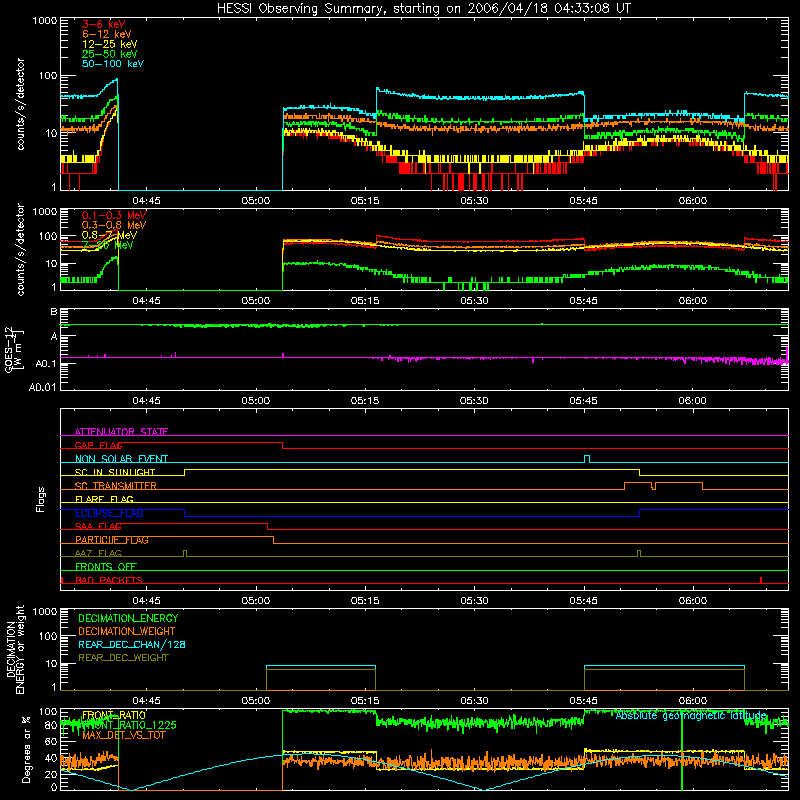Select the 3-6 keV legend label
800x800 pixels.
pyautogui.click(x=104, y=24)
